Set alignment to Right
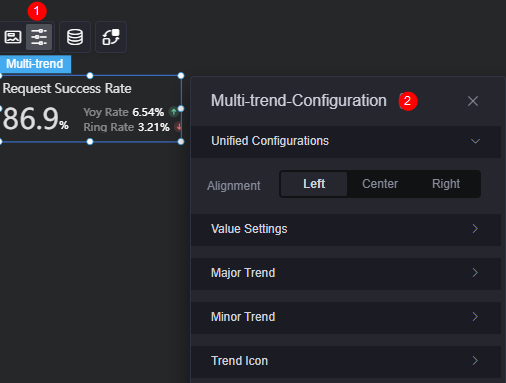 point(446,184)
